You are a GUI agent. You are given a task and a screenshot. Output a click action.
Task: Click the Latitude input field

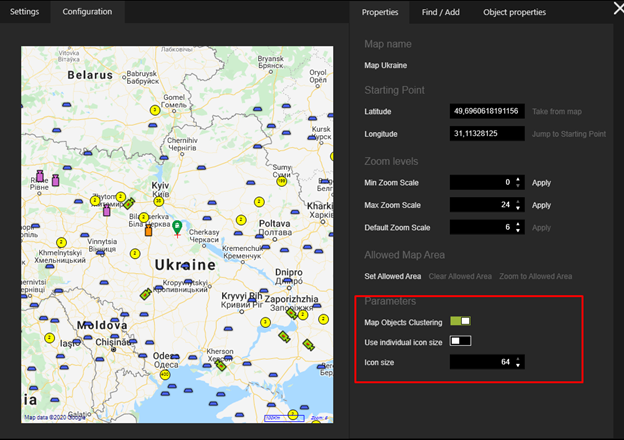487,111
